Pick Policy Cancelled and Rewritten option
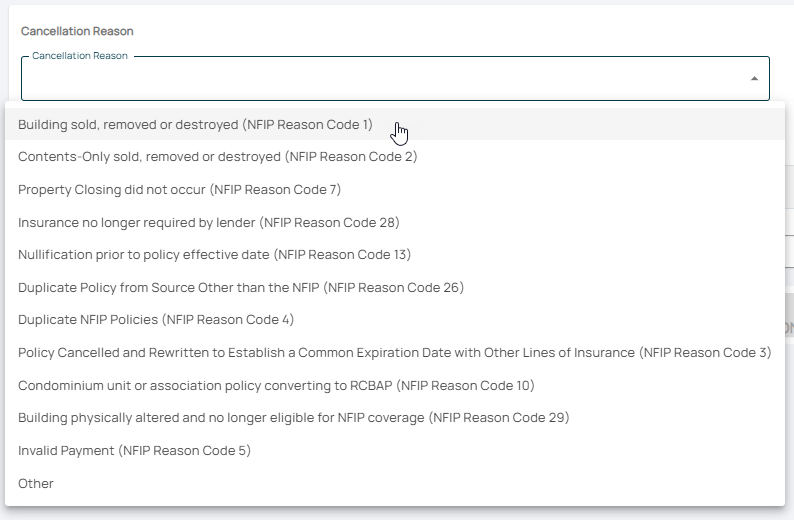Image resolution: width=794 pixels, height=520 pixels. (394, 352)
